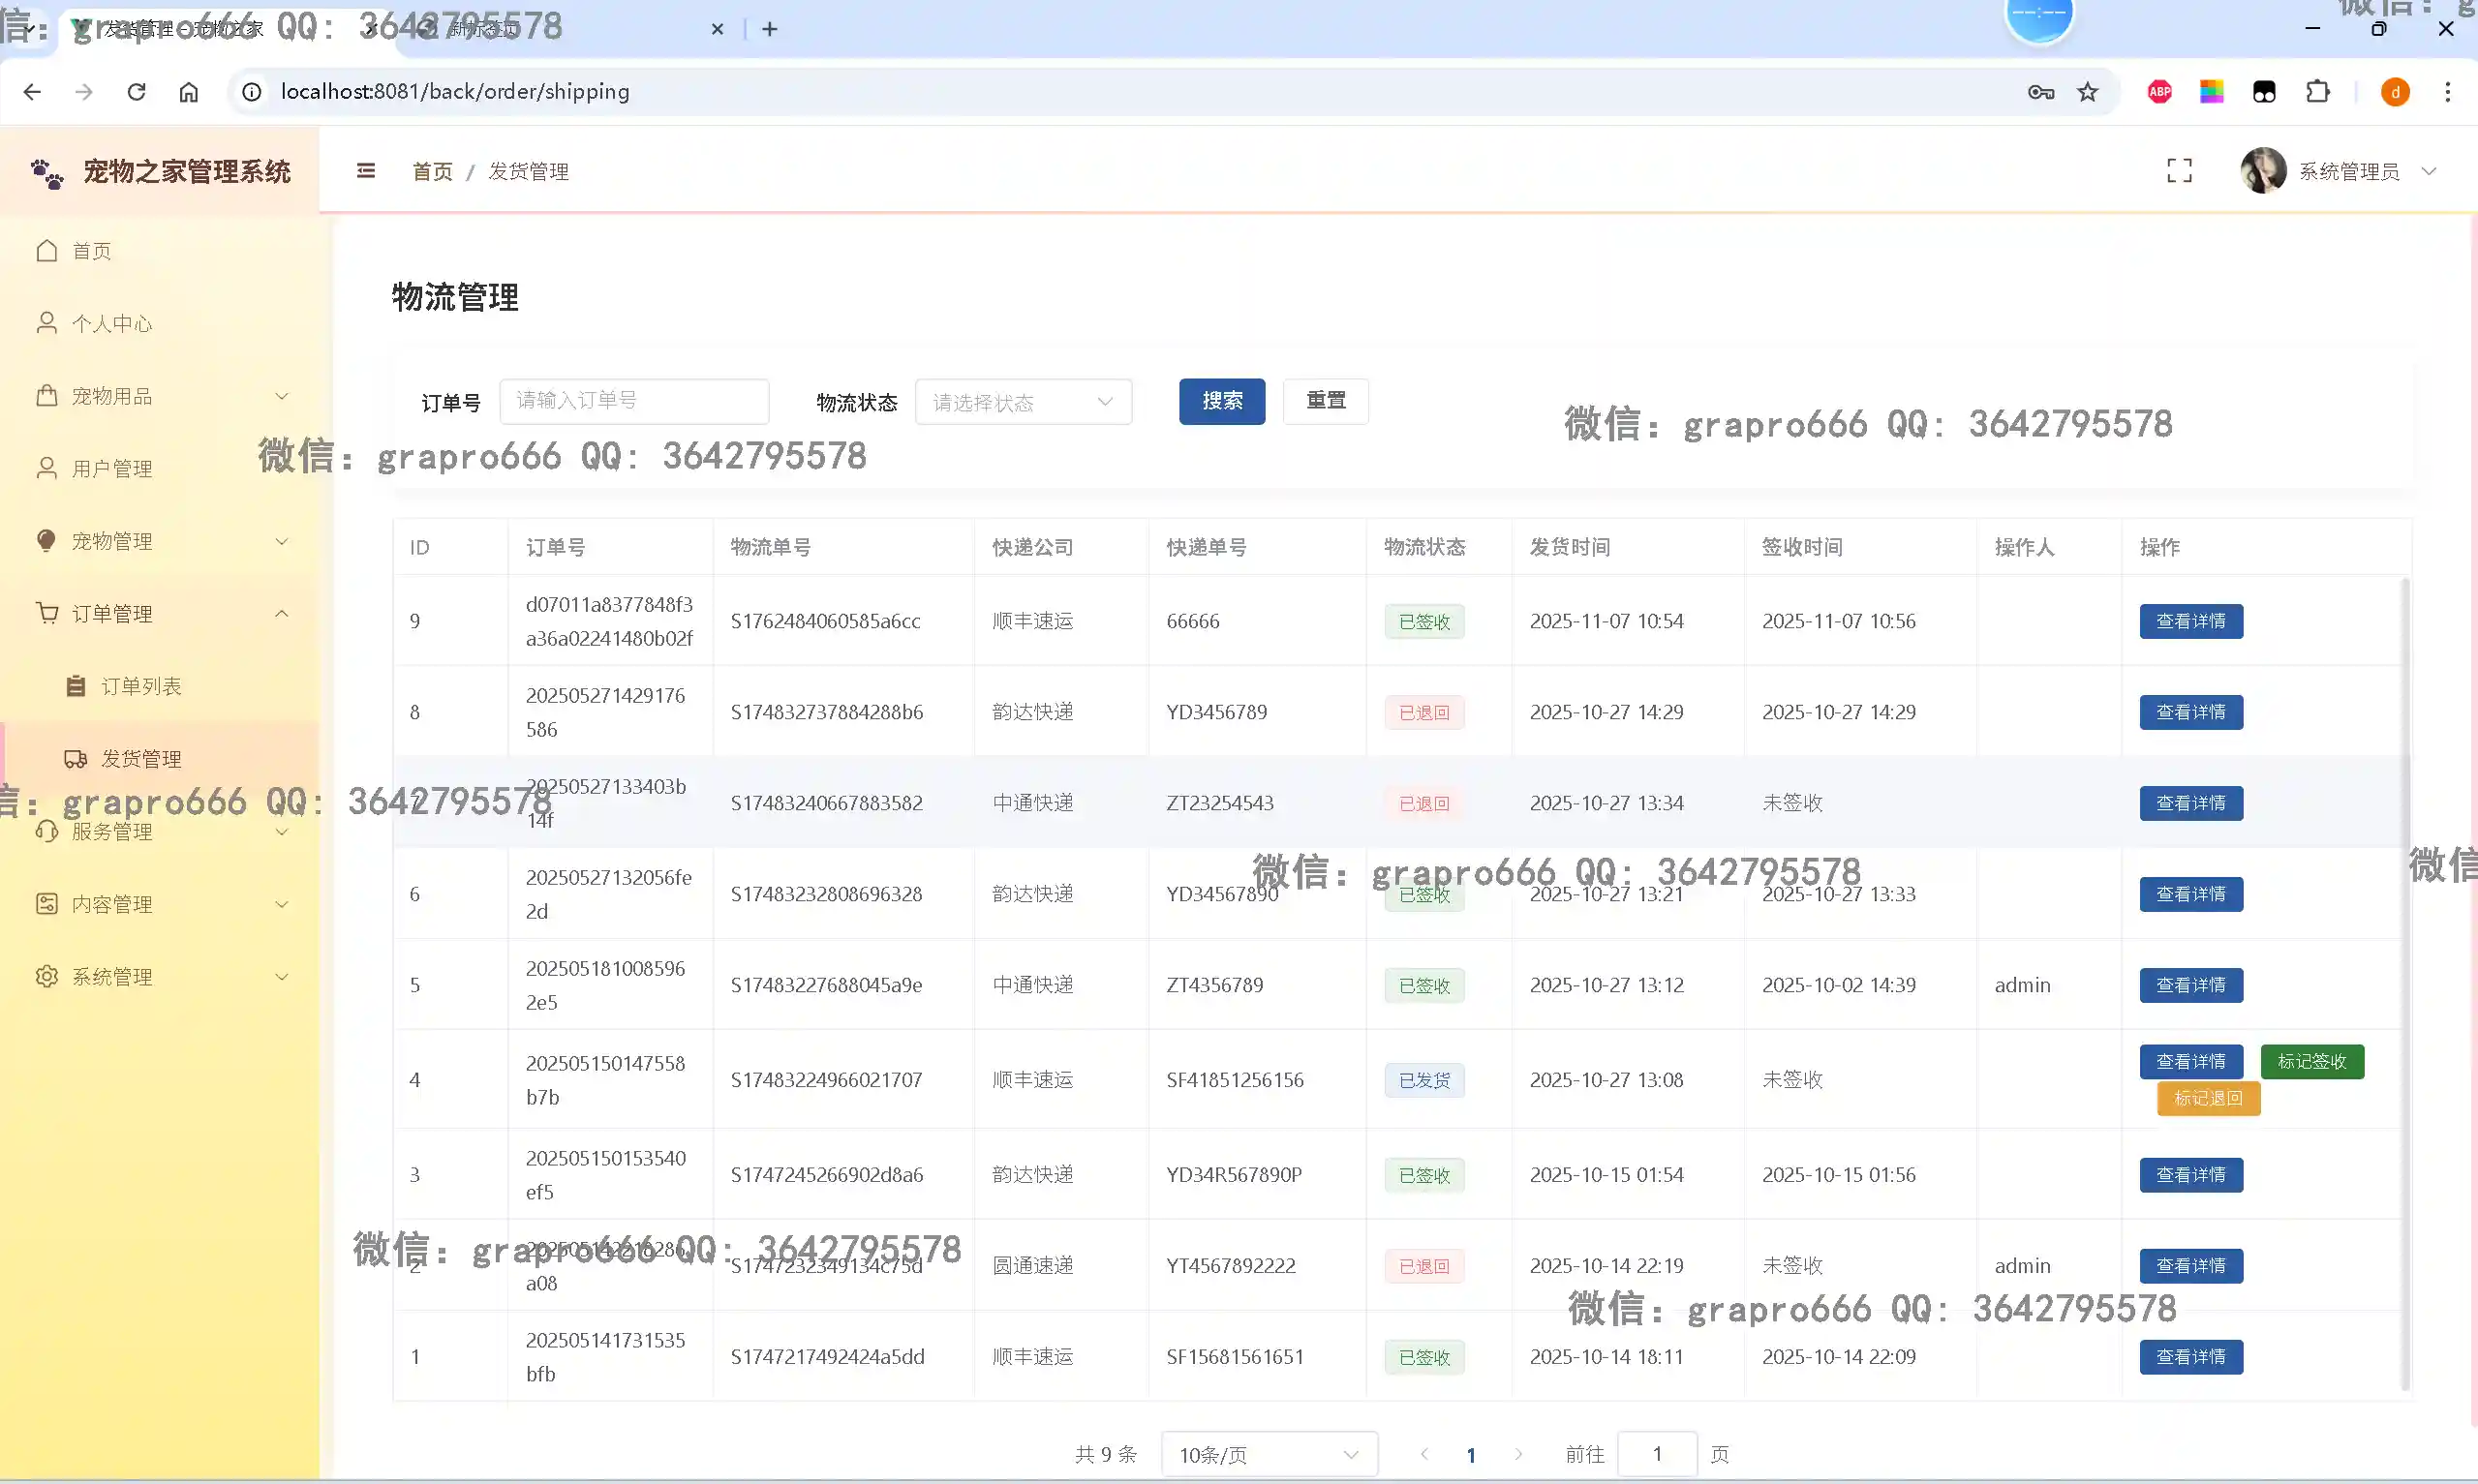
Task: Open 订单列表 in the sidebar
Action: (x=141, y=686)
